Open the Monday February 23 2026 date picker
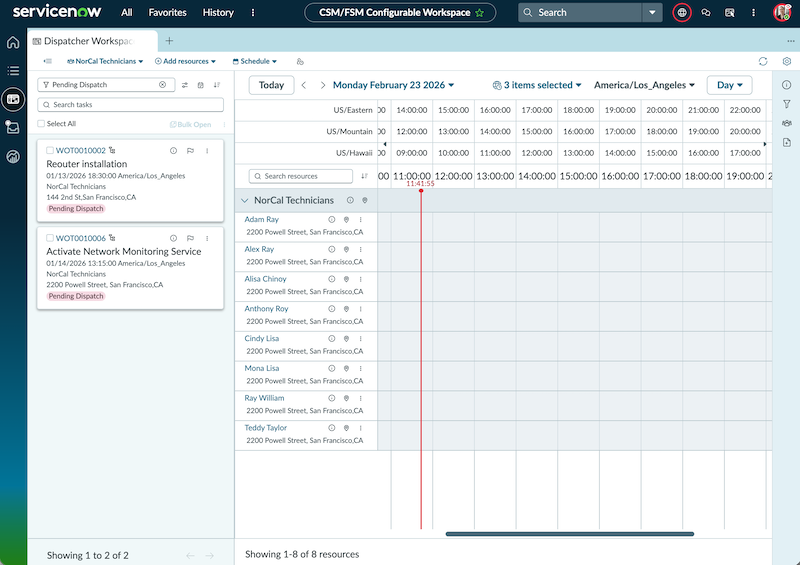800x565 pixels. pos(393,85)
